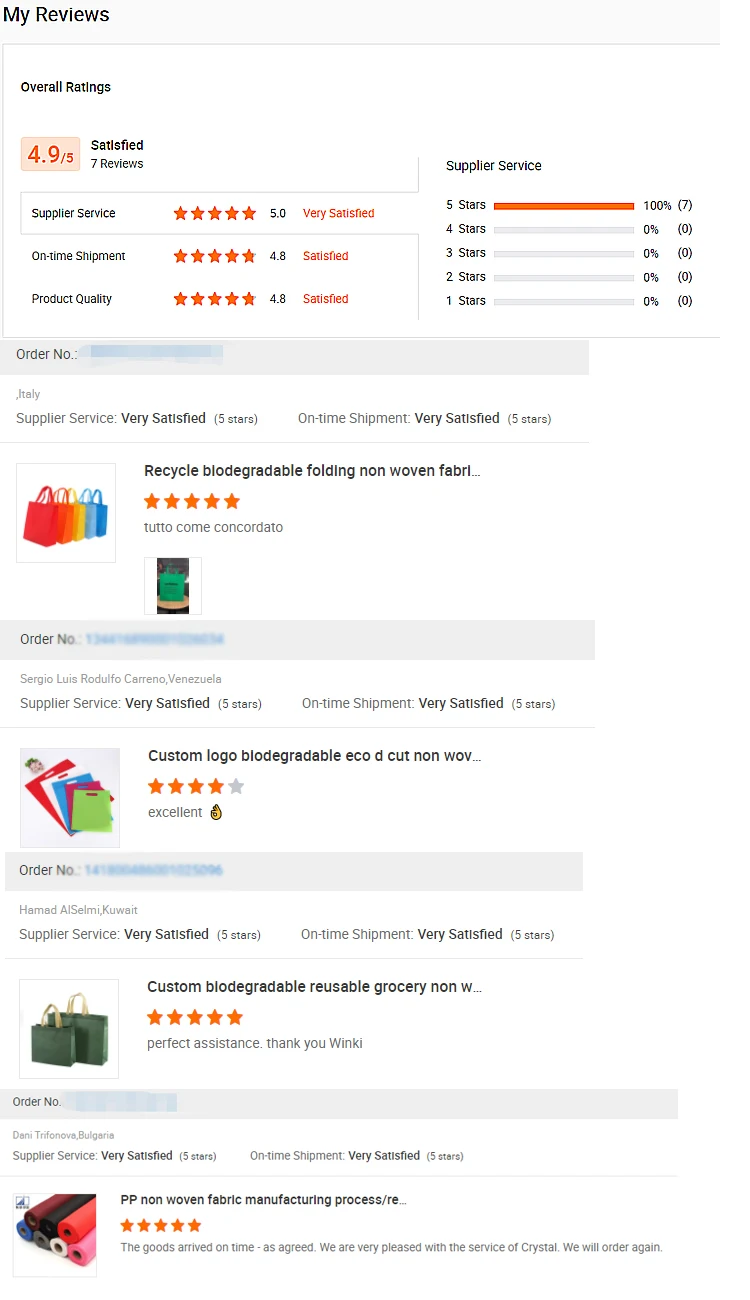Click the 5 Stars 100% rating bar

tap(564, 206)
